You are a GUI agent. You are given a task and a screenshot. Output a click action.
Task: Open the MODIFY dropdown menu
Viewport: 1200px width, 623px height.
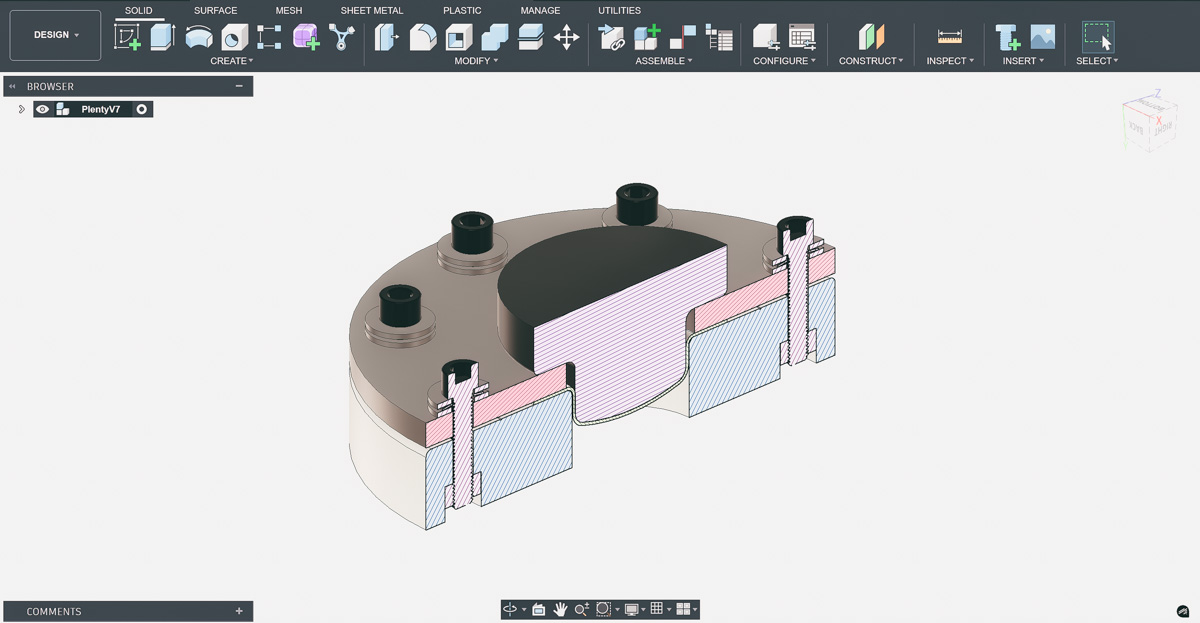477,61
